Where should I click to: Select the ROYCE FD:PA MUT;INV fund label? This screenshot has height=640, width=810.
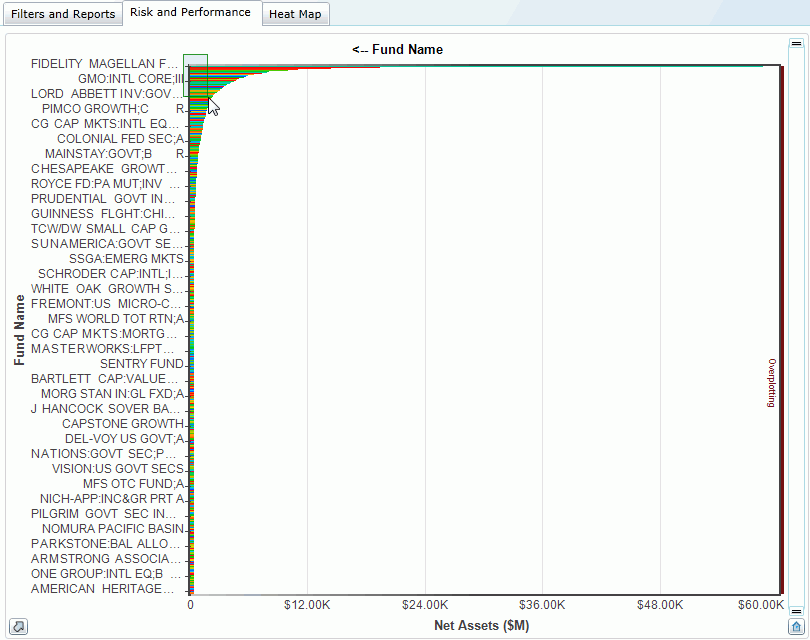105,183
